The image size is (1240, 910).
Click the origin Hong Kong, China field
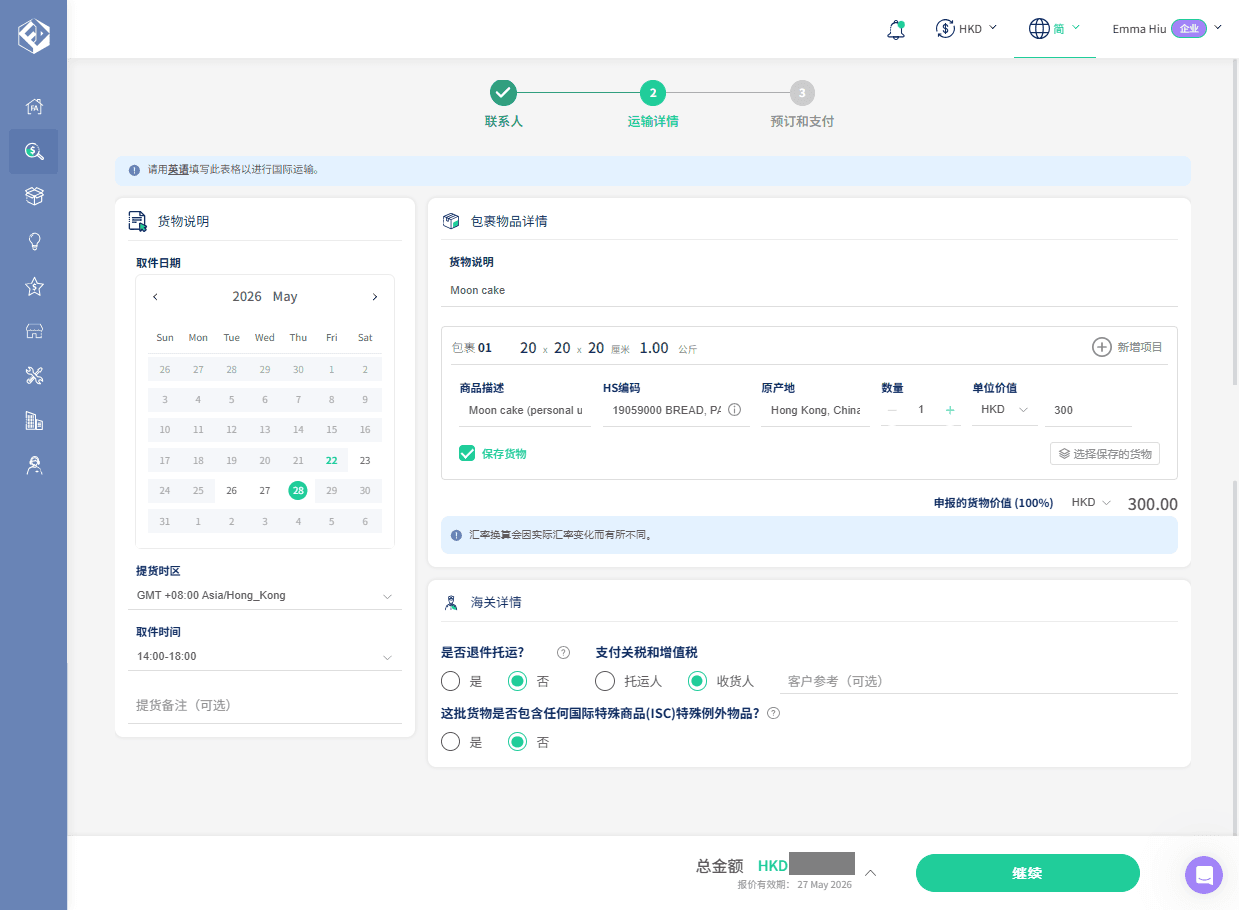tap(815, 410)
